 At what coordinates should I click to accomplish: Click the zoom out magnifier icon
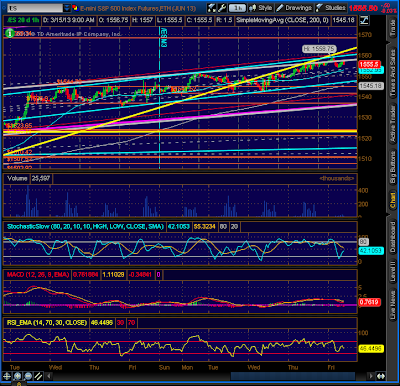pyautogui.click(x=28, y=376)
